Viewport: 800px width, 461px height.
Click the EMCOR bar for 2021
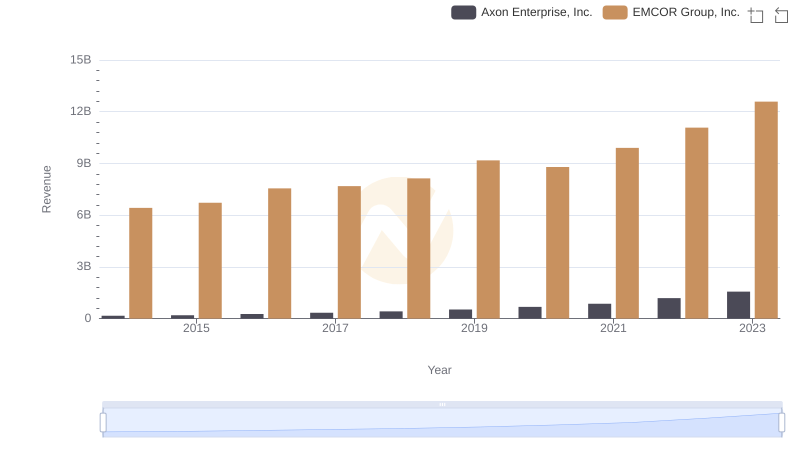(627, 233)
